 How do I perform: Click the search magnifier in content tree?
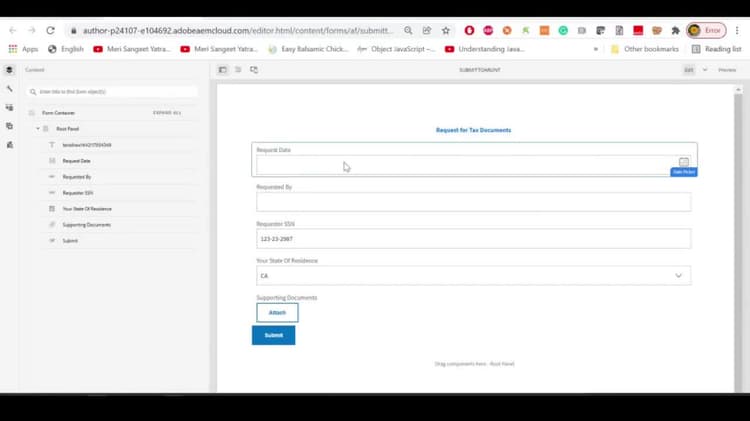click(x=33, y=91)
